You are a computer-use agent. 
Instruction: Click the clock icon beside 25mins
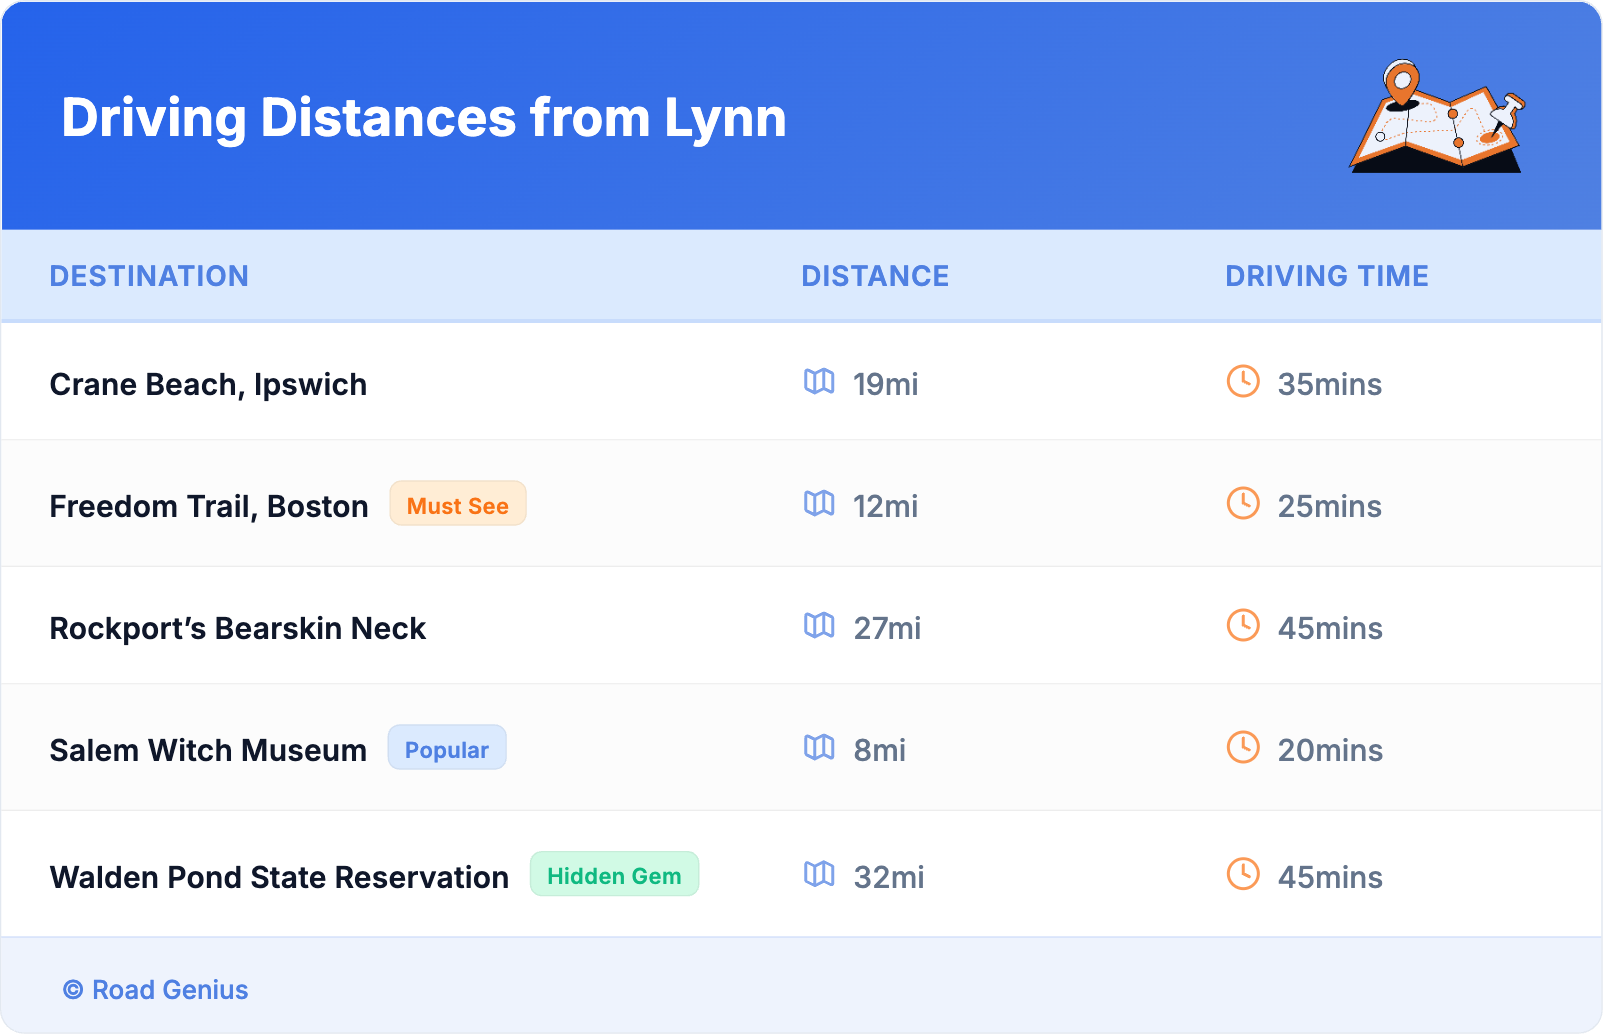(1243, 504)
